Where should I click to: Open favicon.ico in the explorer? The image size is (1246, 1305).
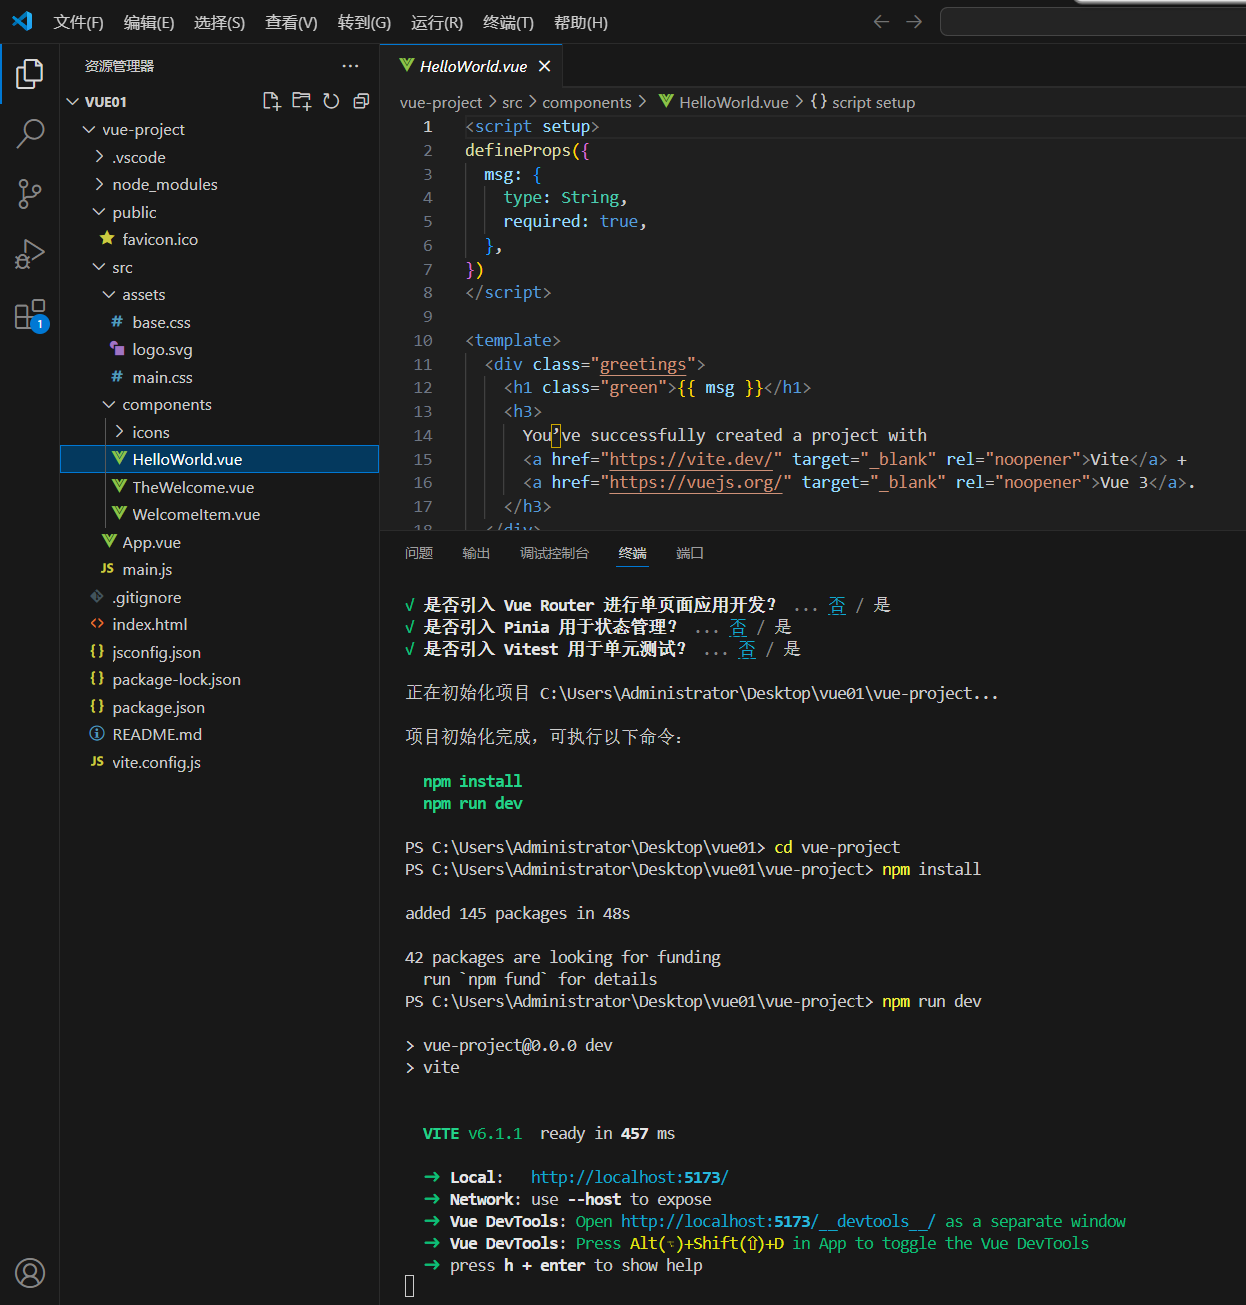(219, 240)
